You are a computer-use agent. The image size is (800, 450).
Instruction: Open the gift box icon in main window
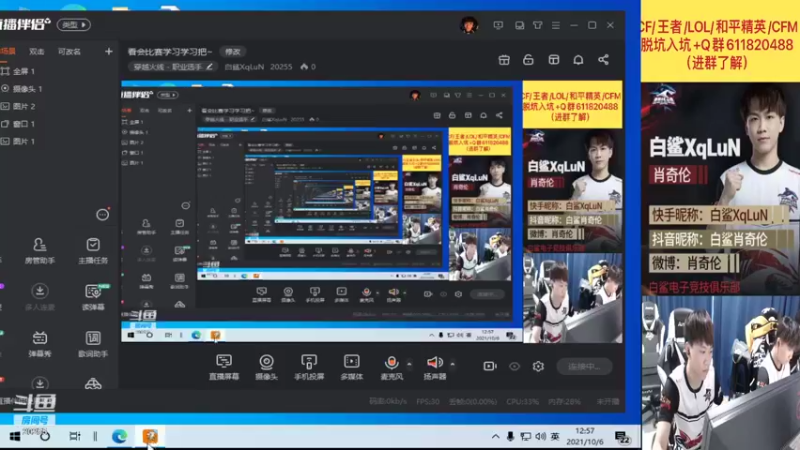pos(504,60)
